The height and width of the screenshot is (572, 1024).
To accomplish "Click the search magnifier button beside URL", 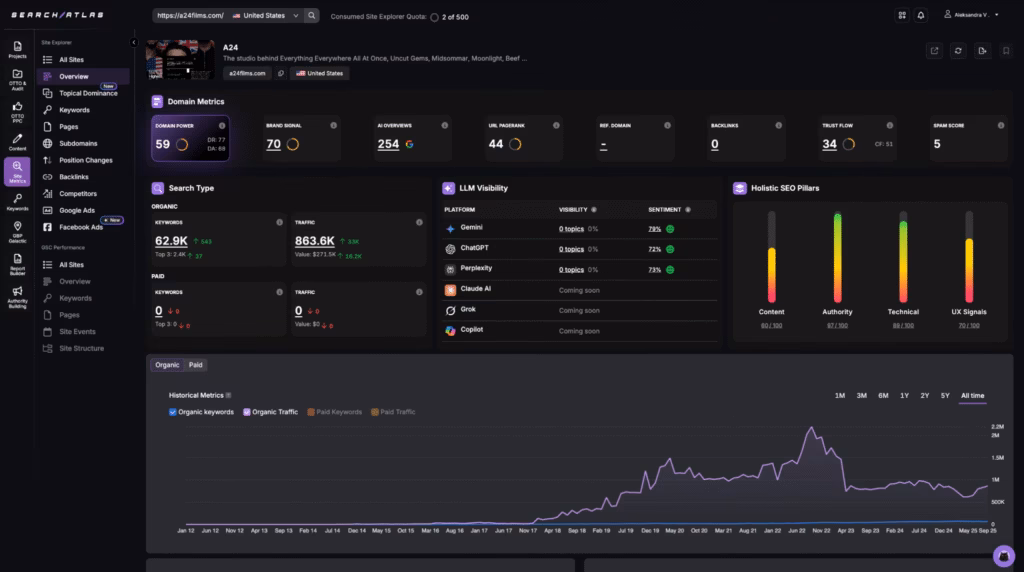I will point(312,15).
